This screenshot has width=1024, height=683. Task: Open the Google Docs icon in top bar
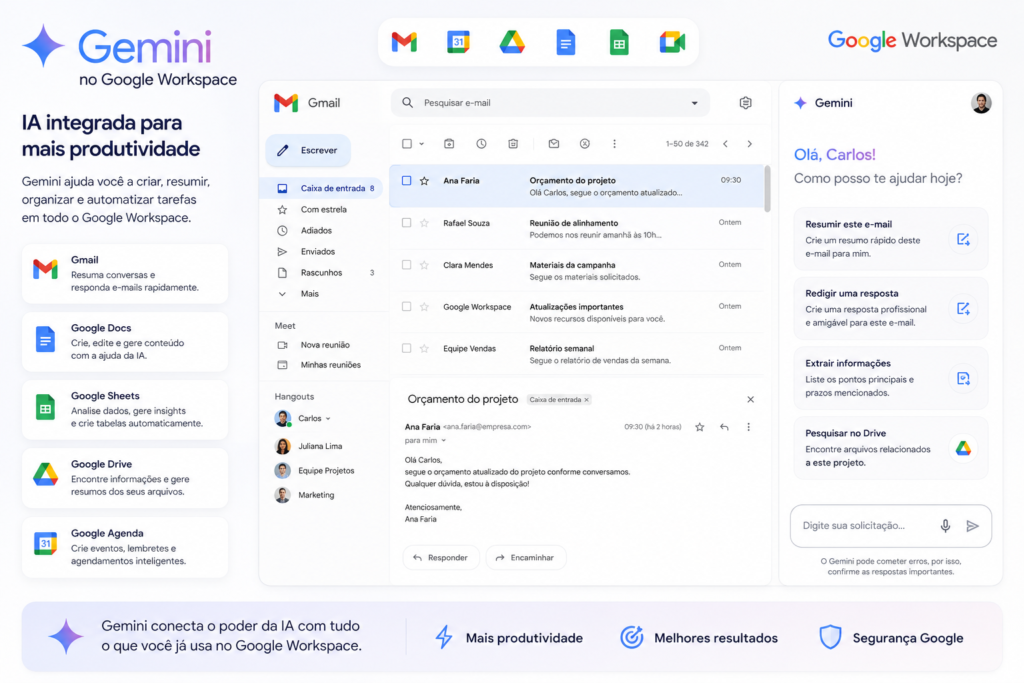point(566,42)
